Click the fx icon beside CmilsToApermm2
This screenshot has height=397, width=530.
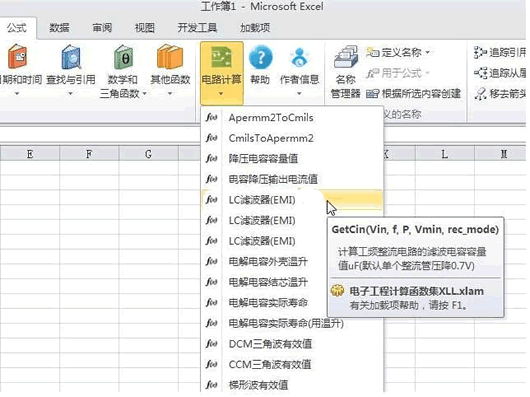(x=212, y=138)
